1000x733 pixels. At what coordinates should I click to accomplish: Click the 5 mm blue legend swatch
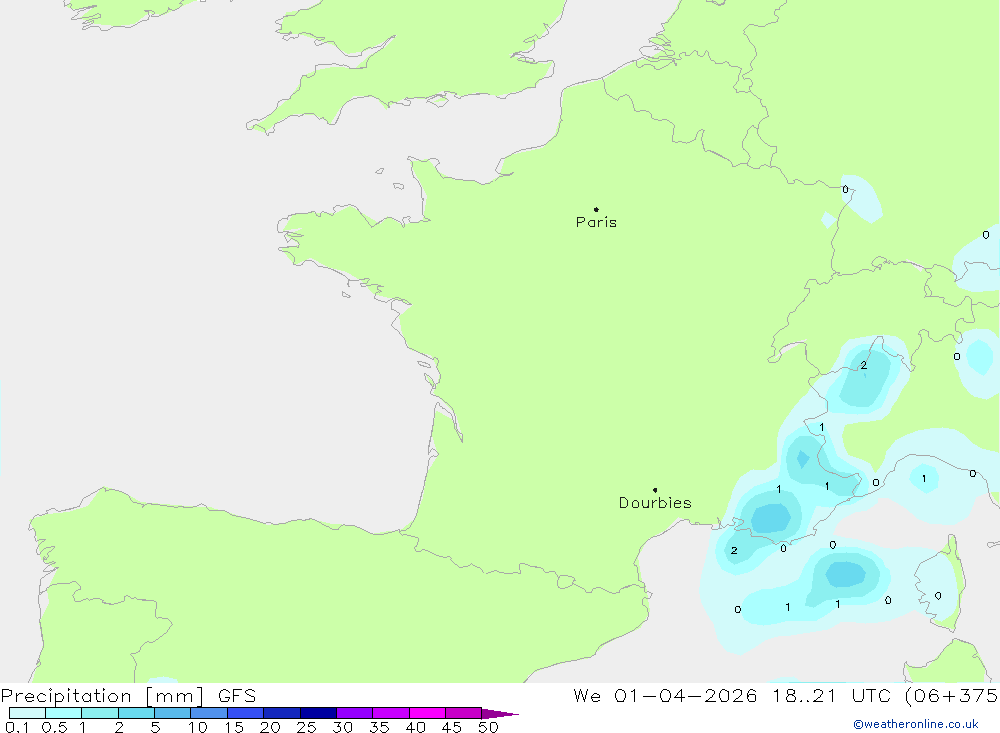172,713
